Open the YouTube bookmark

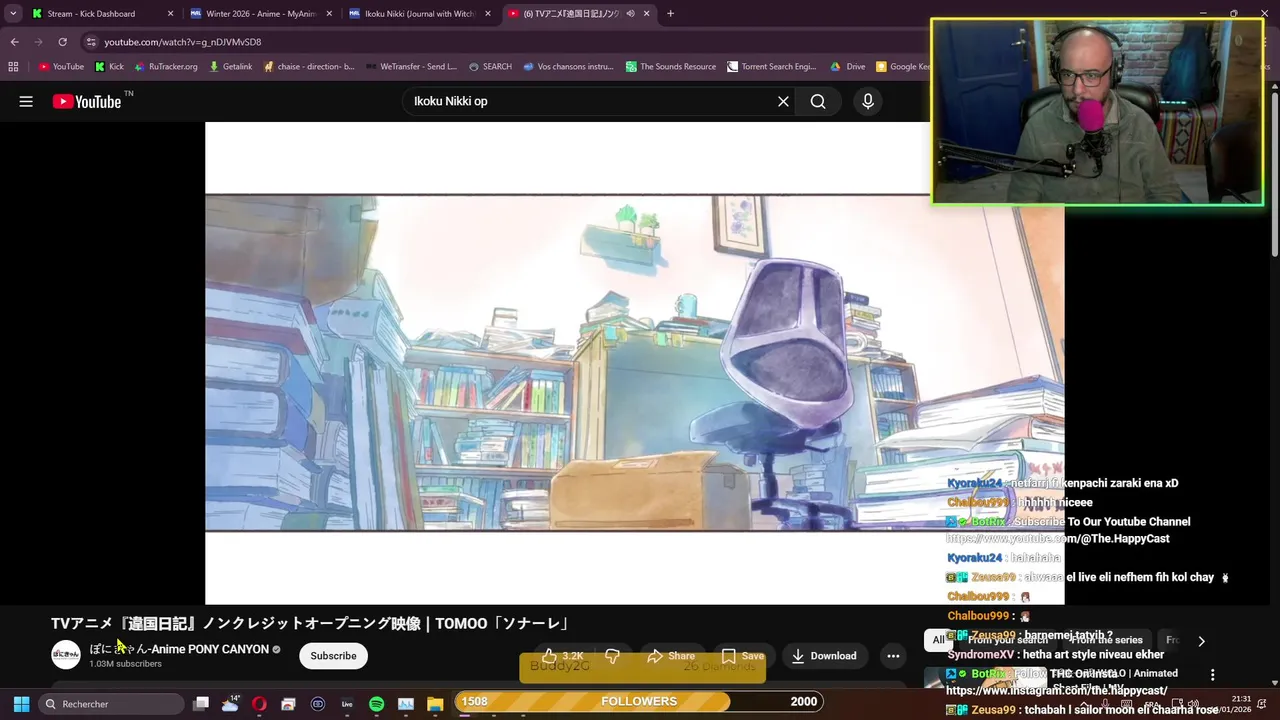(61, 67)
